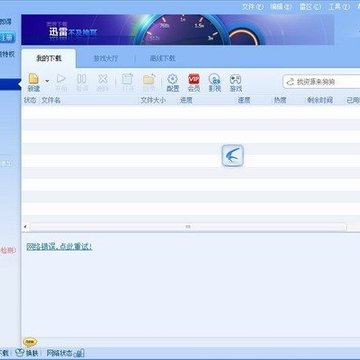360x360 pixels.
Task: Create a new download task with 新建
Action: (34, 83)
